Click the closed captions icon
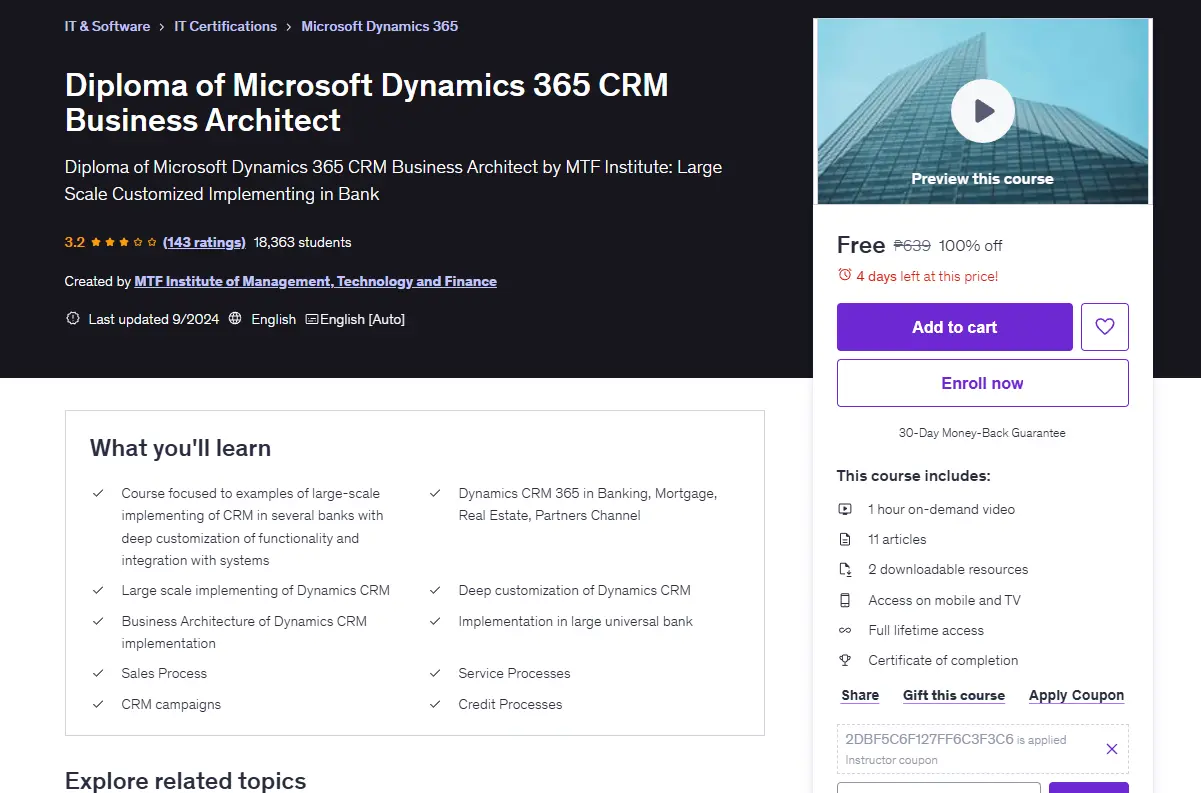The height and width of the screenshot is (793, 1201). [x=312, y=319]
